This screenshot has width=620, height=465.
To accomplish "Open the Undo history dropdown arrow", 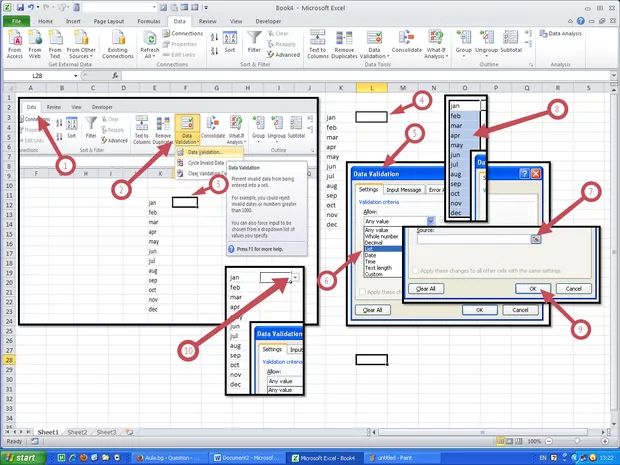I will (x=38, y=7).
